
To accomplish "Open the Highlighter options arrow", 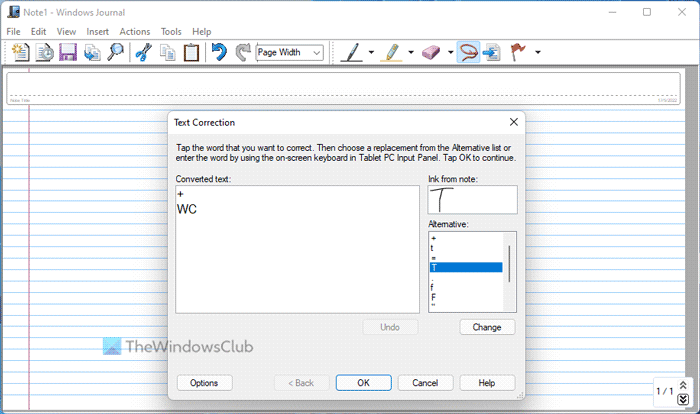I will point(411,52).
